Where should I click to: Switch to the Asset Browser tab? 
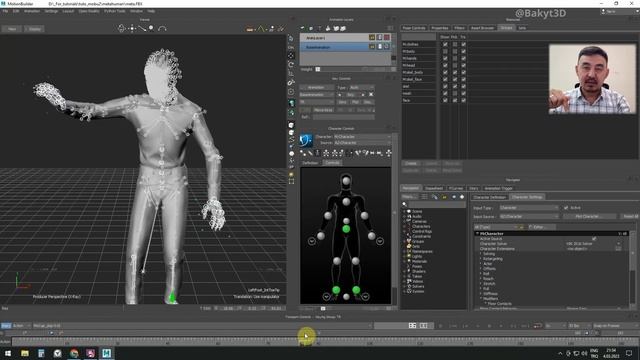pos(482,28)
